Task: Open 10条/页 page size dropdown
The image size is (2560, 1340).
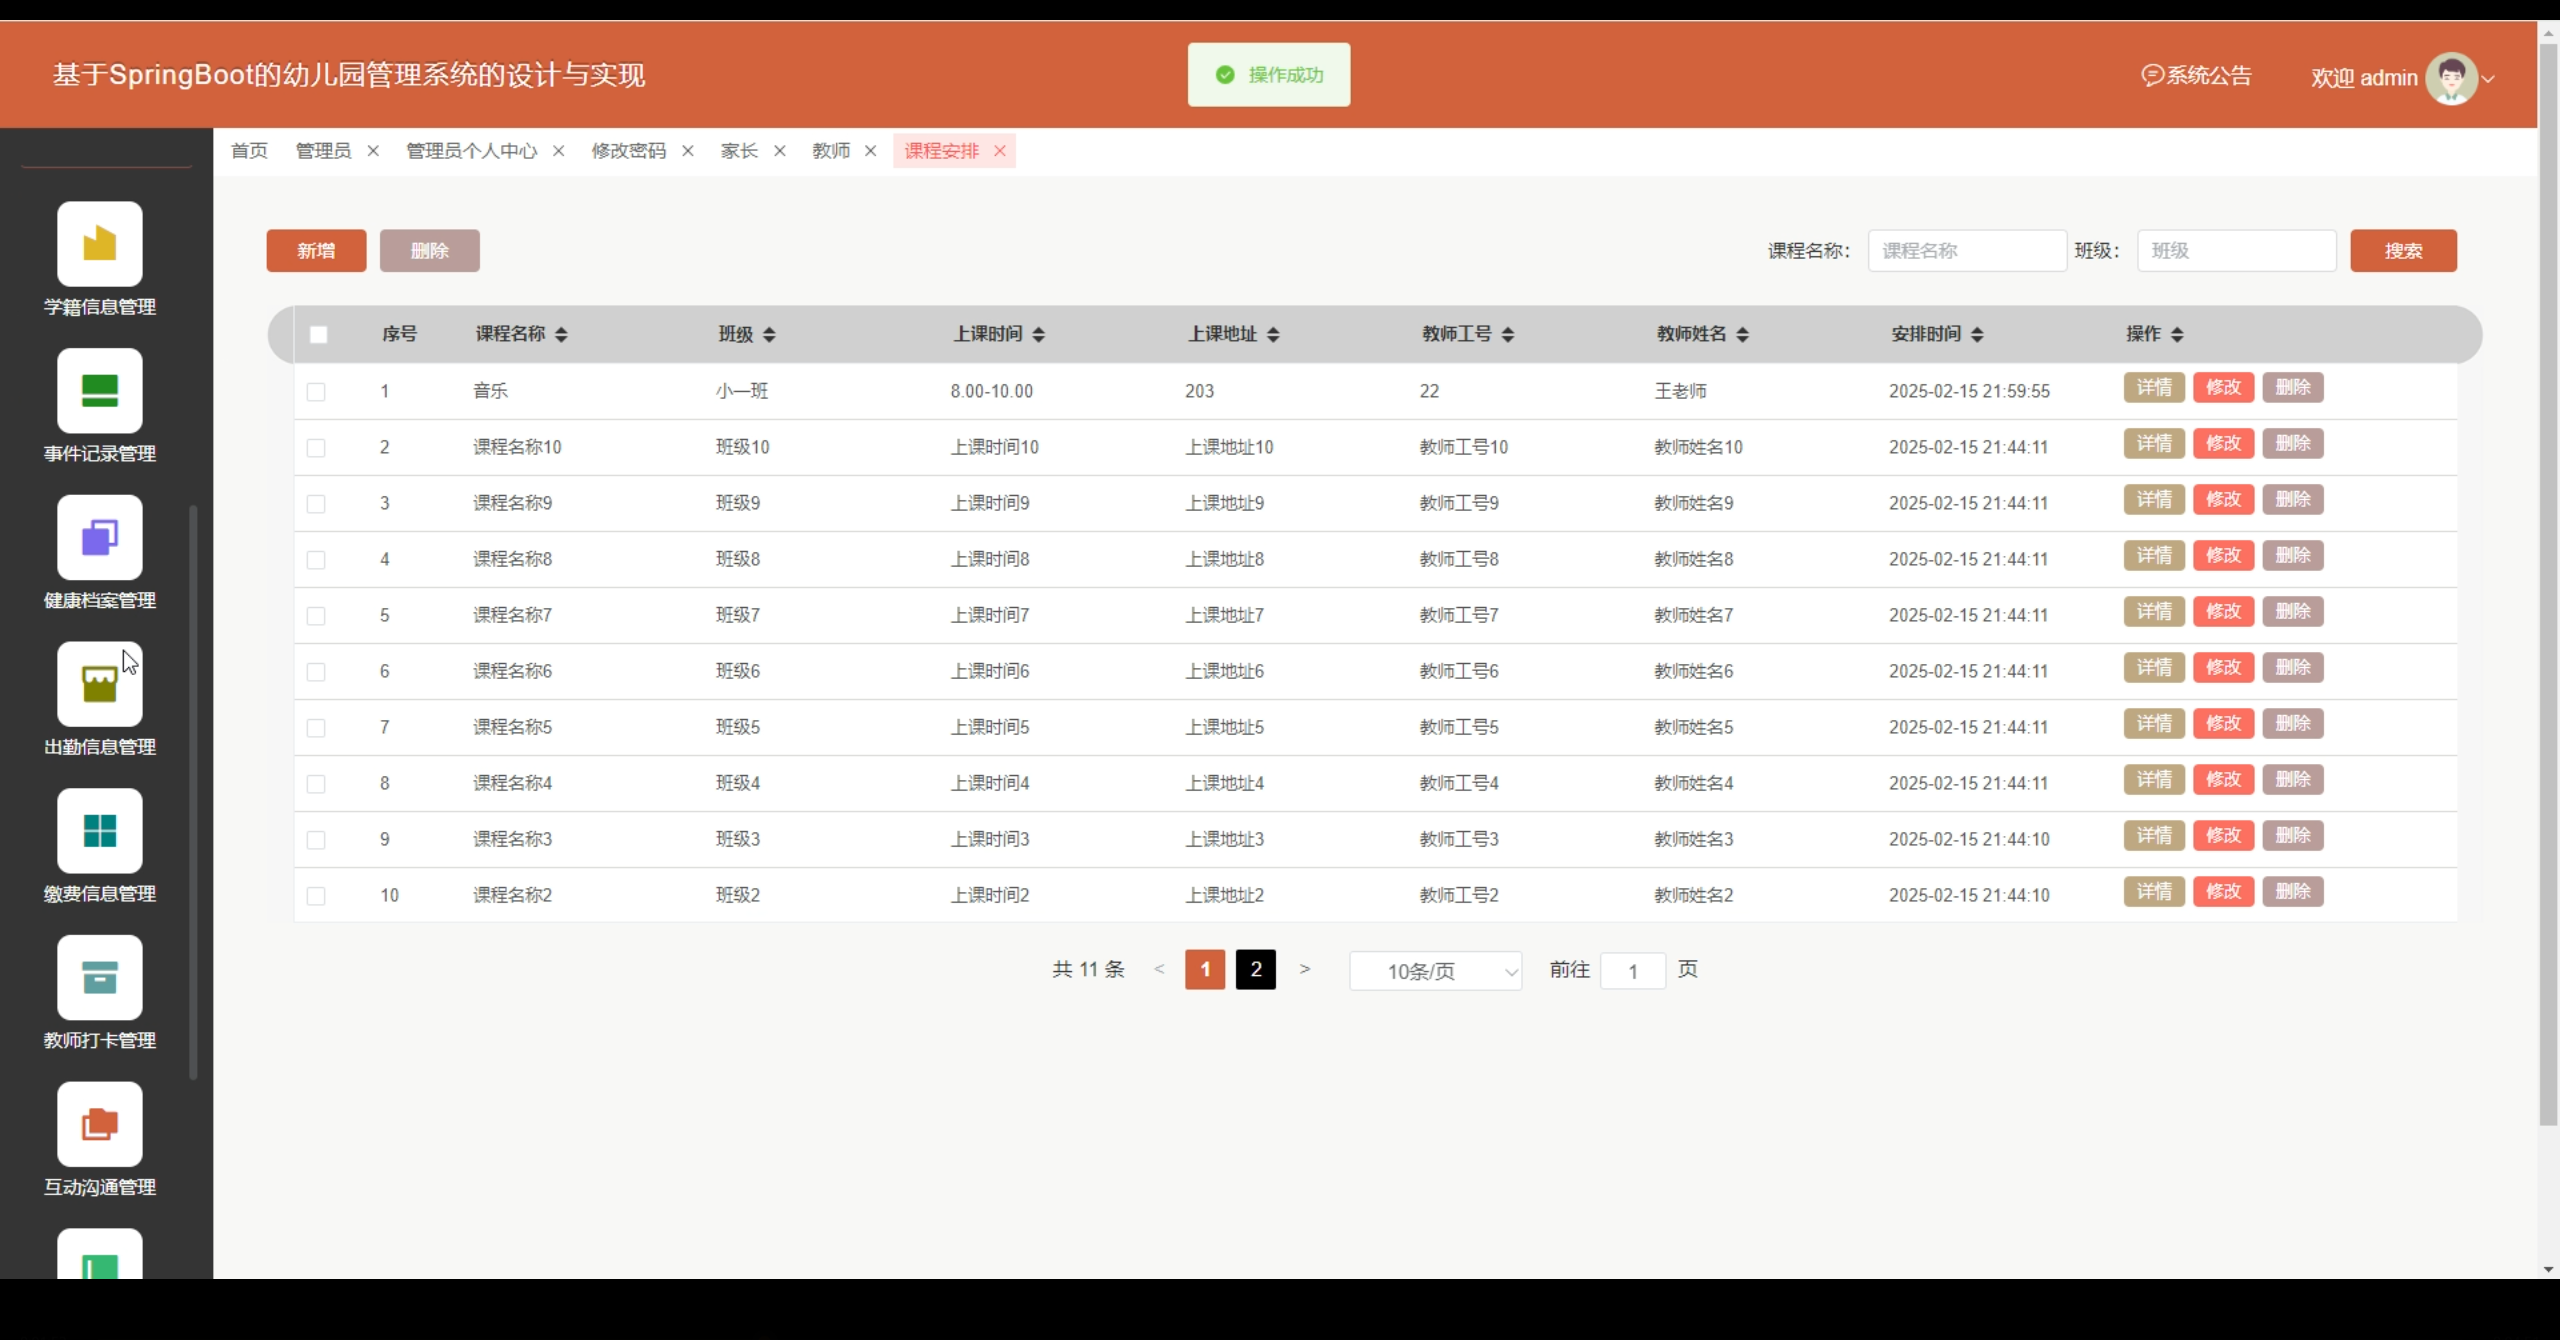Action: 1435,971
